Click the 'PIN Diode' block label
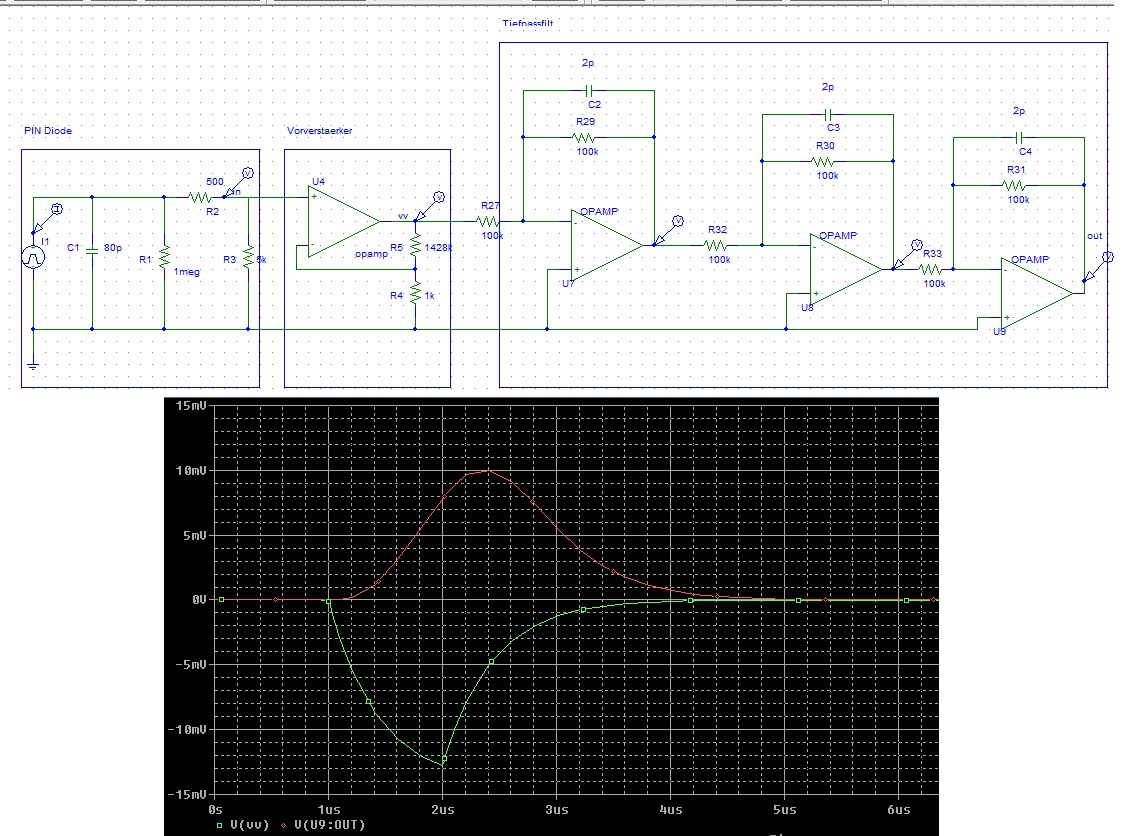1126x836 pixels. pyautogui.click(x=48, y=131)
